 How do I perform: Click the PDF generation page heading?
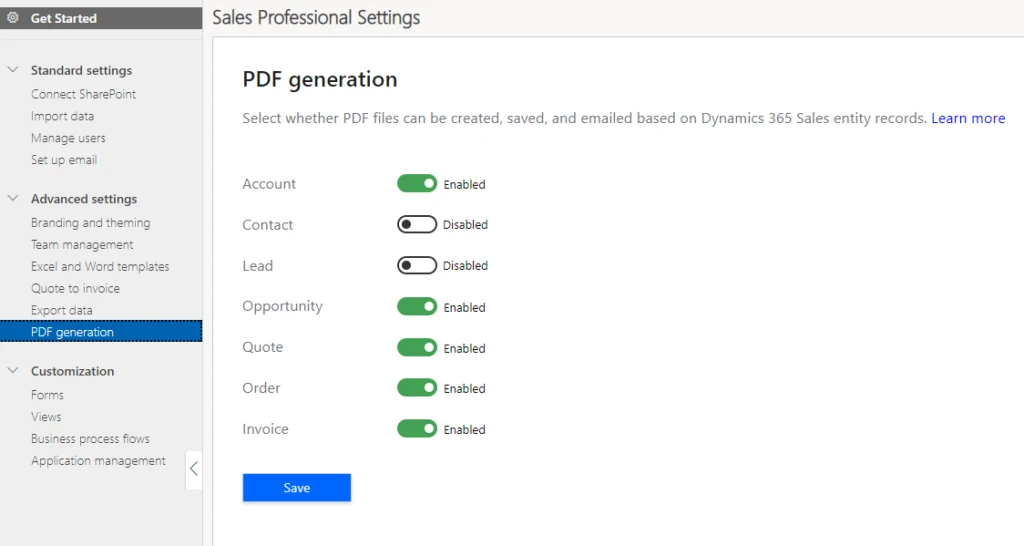(x=320, y=80)
